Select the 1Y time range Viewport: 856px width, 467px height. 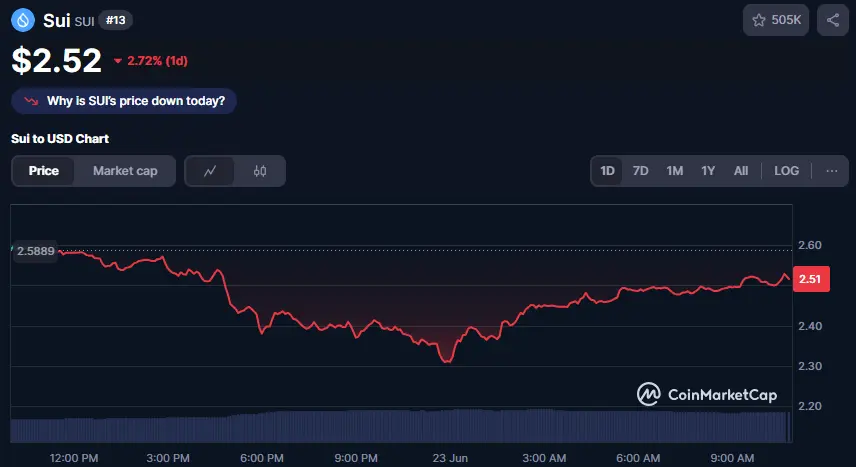click(708, 171)
